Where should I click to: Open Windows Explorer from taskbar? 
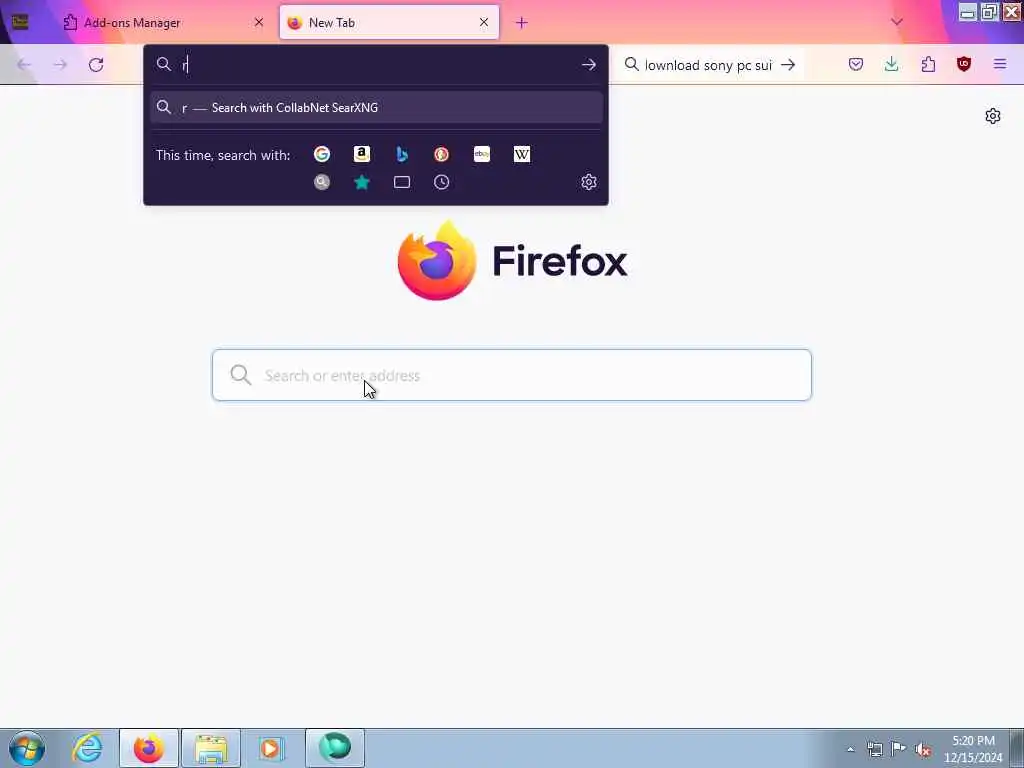[x=211, y=748]
